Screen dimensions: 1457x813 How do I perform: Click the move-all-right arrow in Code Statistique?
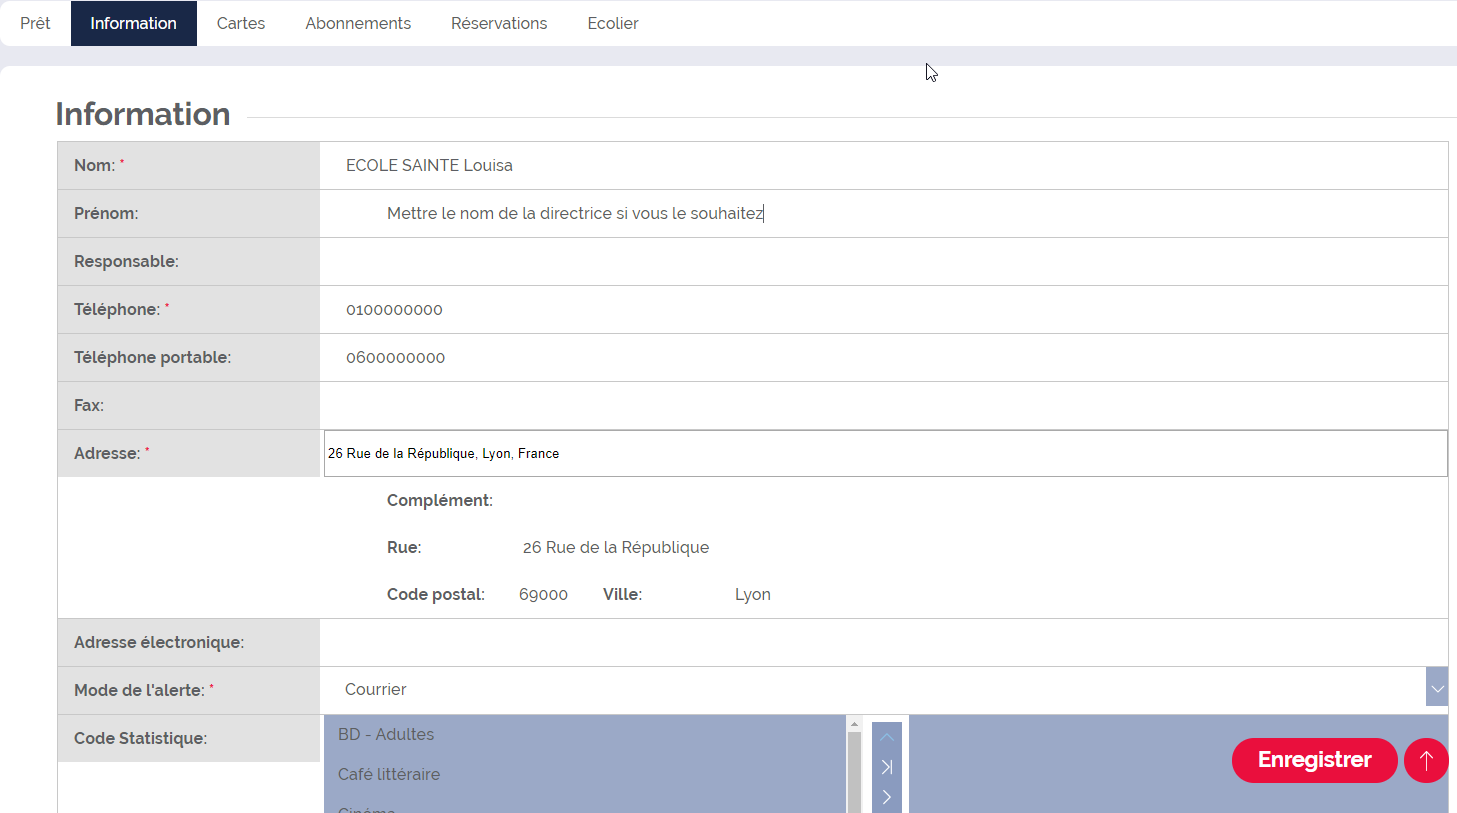click(887, 767)
